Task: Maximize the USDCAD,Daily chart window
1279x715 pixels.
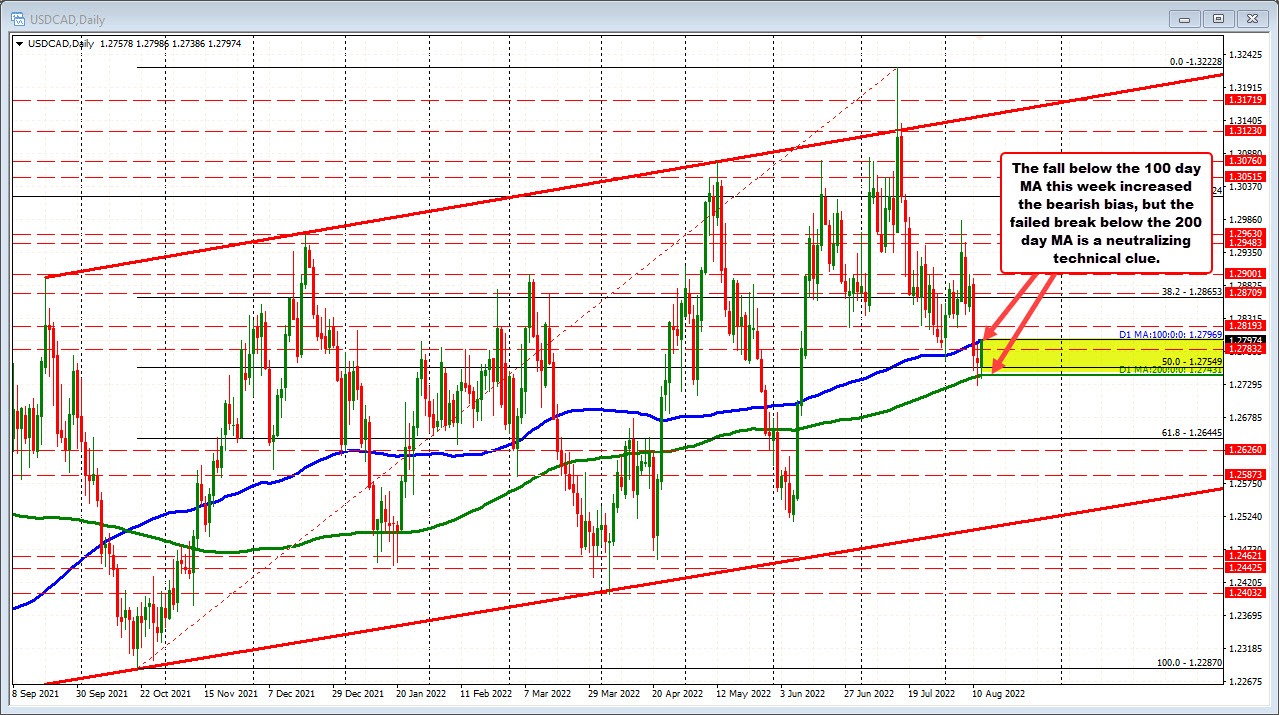Action: (1217, 18)
